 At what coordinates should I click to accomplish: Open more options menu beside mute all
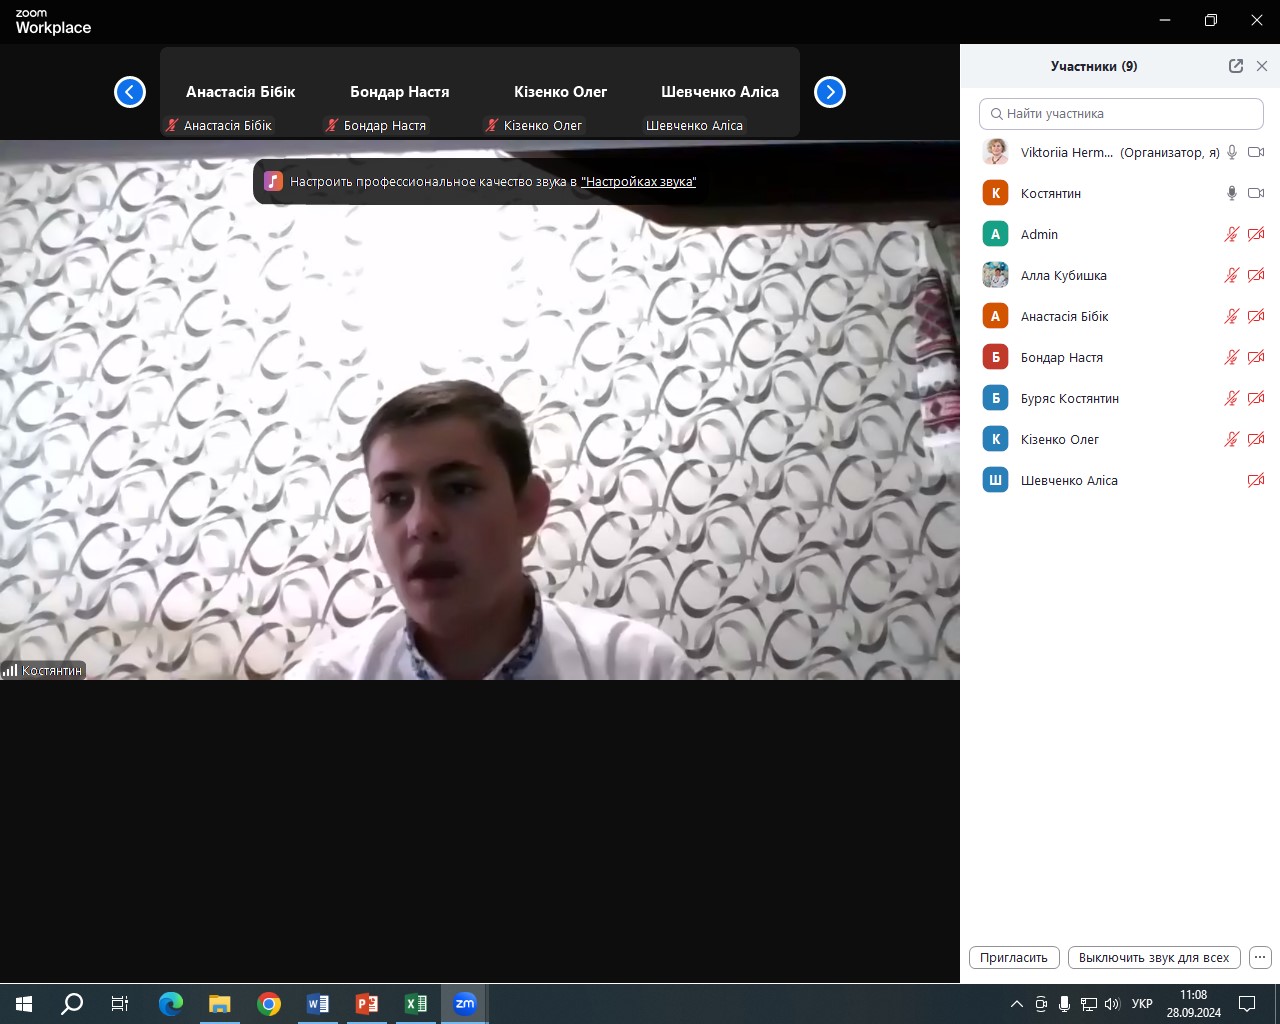coord(1260,957)
